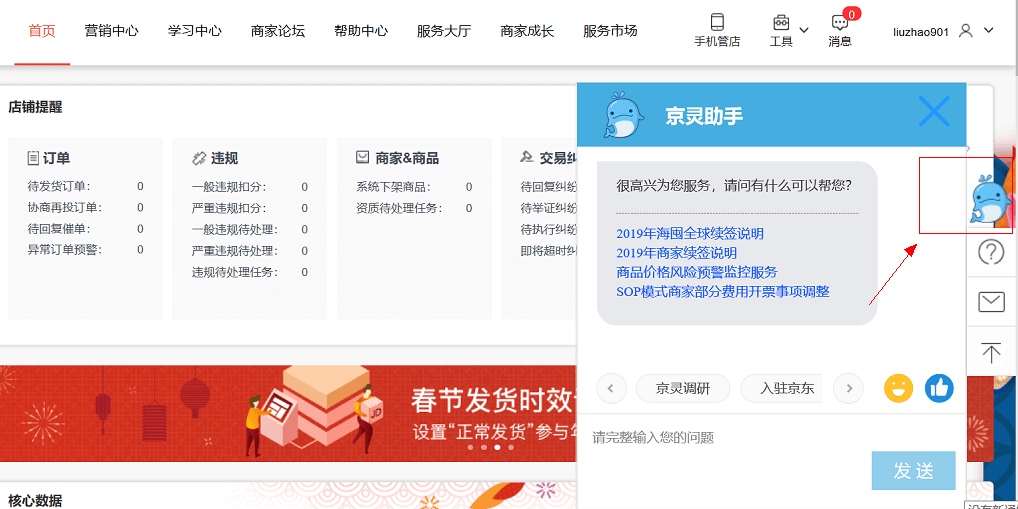This screenshot has height=509, width=1018.
Task: Open 严重违规待处理 row
Action: tap(249, 251)
